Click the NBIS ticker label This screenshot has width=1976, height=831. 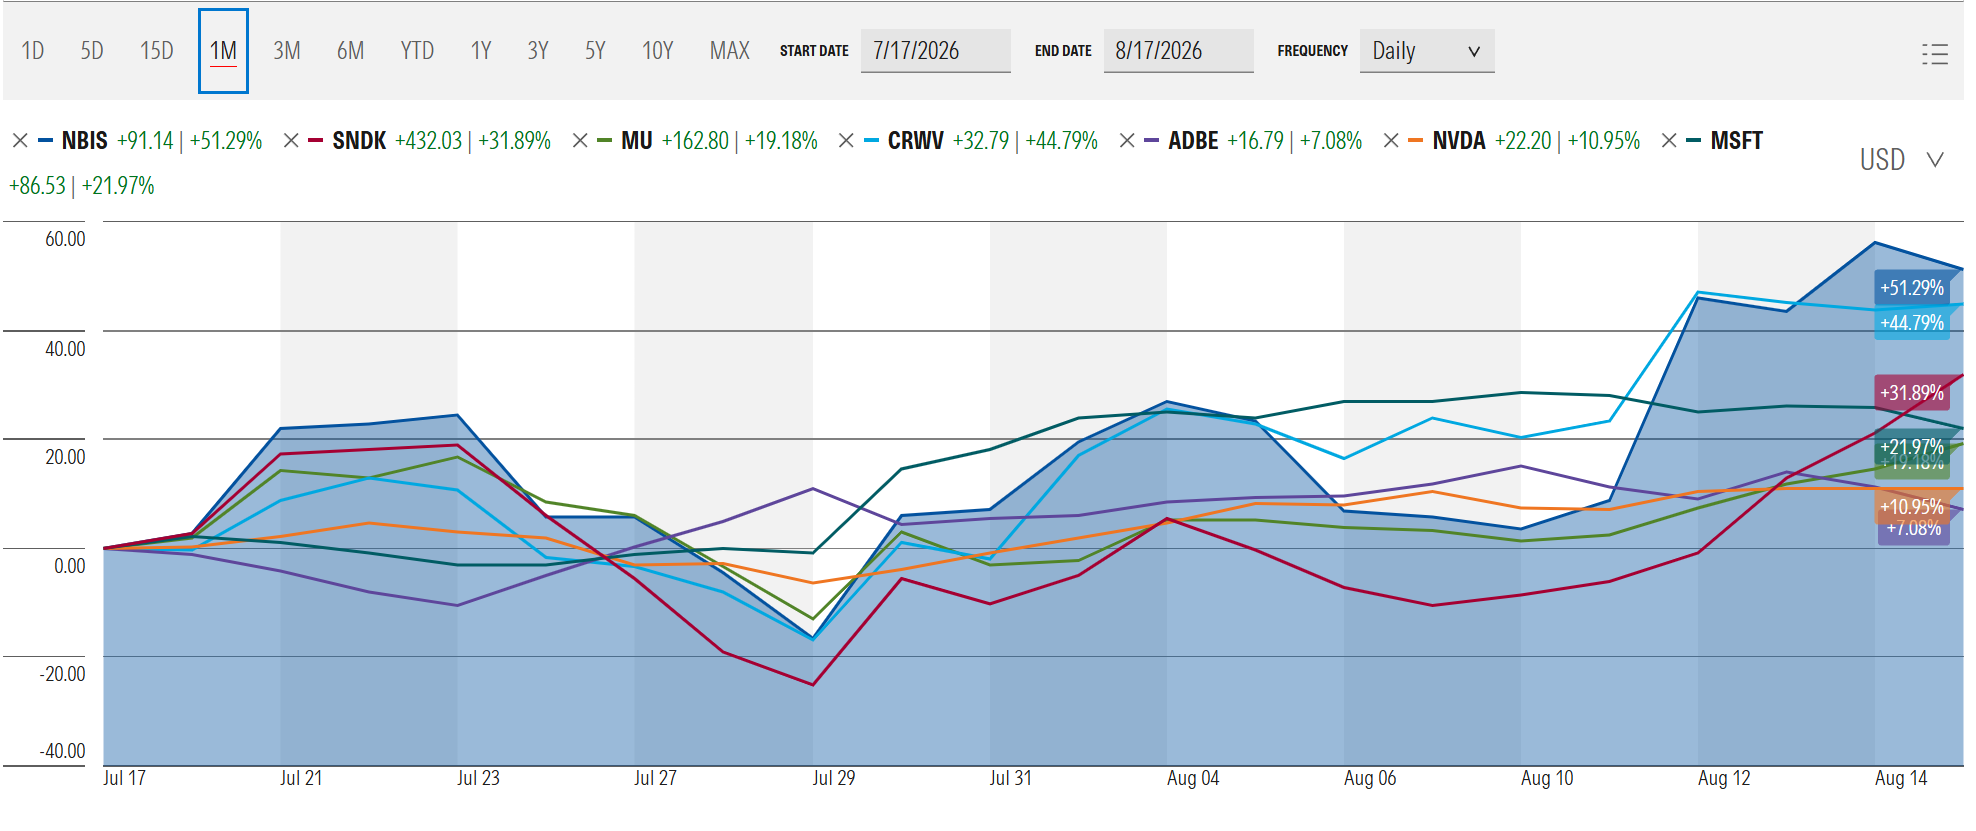click(85, 141)
